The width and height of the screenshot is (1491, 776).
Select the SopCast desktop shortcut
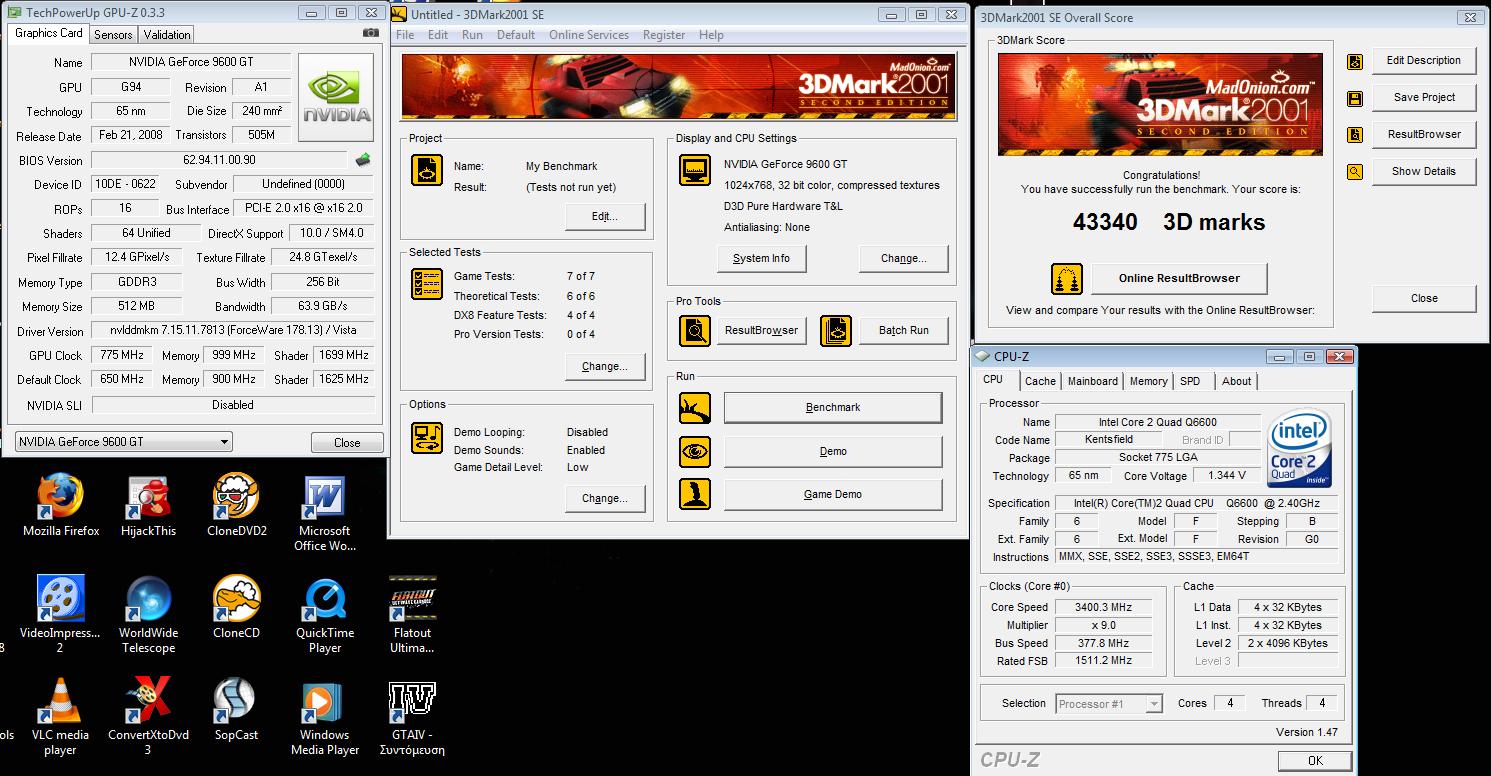236,710
